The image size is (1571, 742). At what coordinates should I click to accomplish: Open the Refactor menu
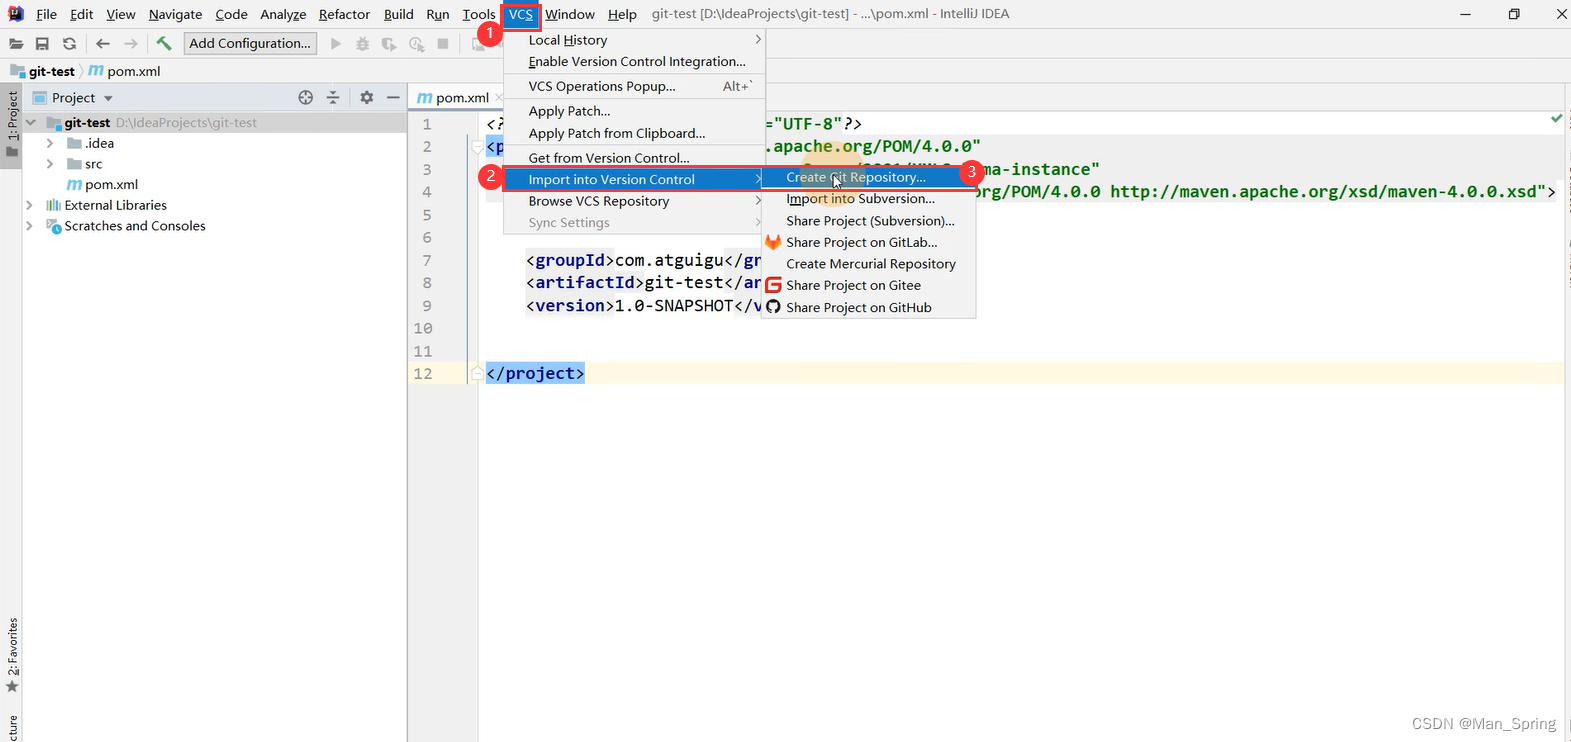pyautogui.click(x=344, y=14)
